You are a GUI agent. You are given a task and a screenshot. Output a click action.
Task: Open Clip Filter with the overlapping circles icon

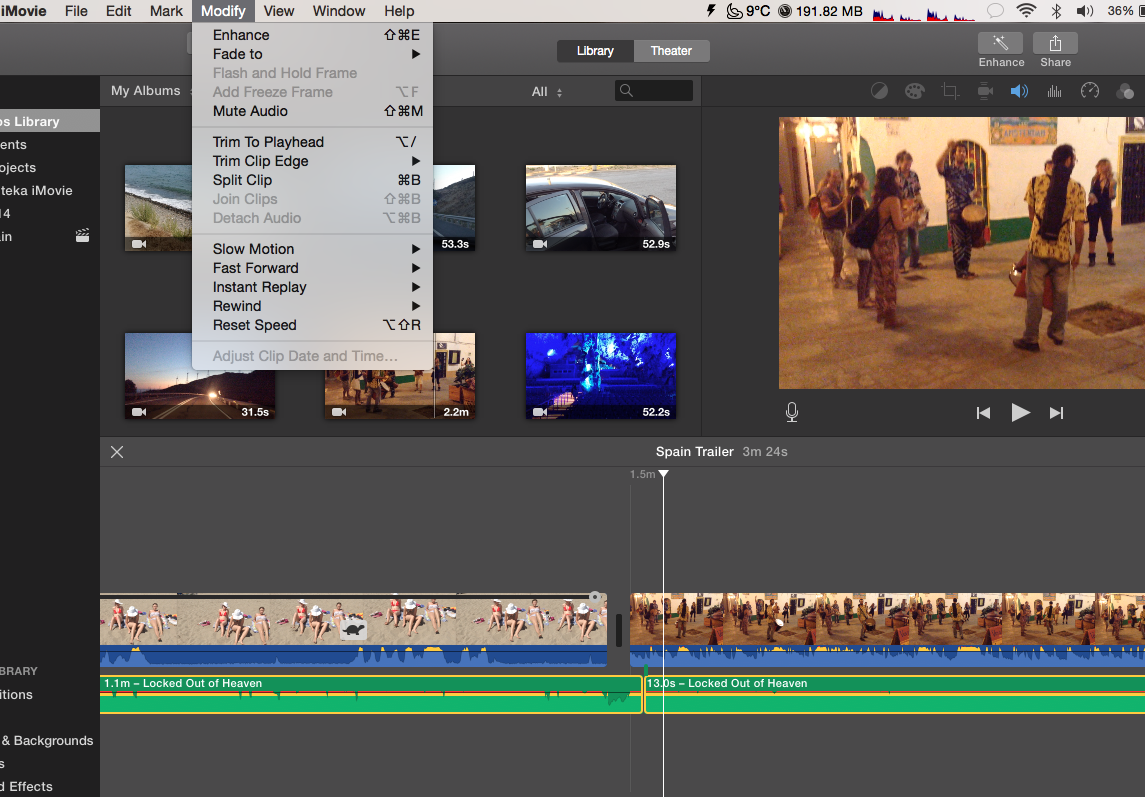[x=1124, y=90]
